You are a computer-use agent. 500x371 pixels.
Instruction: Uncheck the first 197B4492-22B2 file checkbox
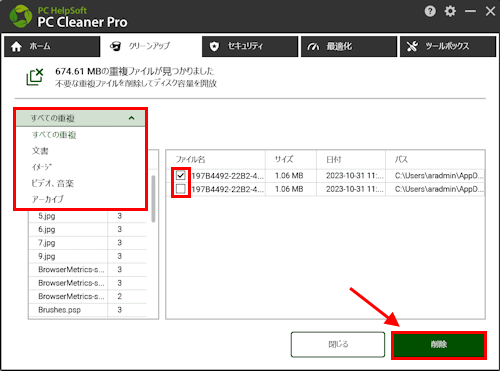181,175
